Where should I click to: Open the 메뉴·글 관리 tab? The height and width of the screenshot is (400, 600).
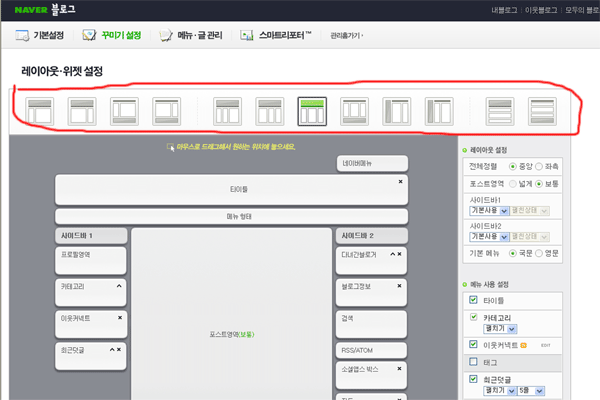(x=200, y=35)
